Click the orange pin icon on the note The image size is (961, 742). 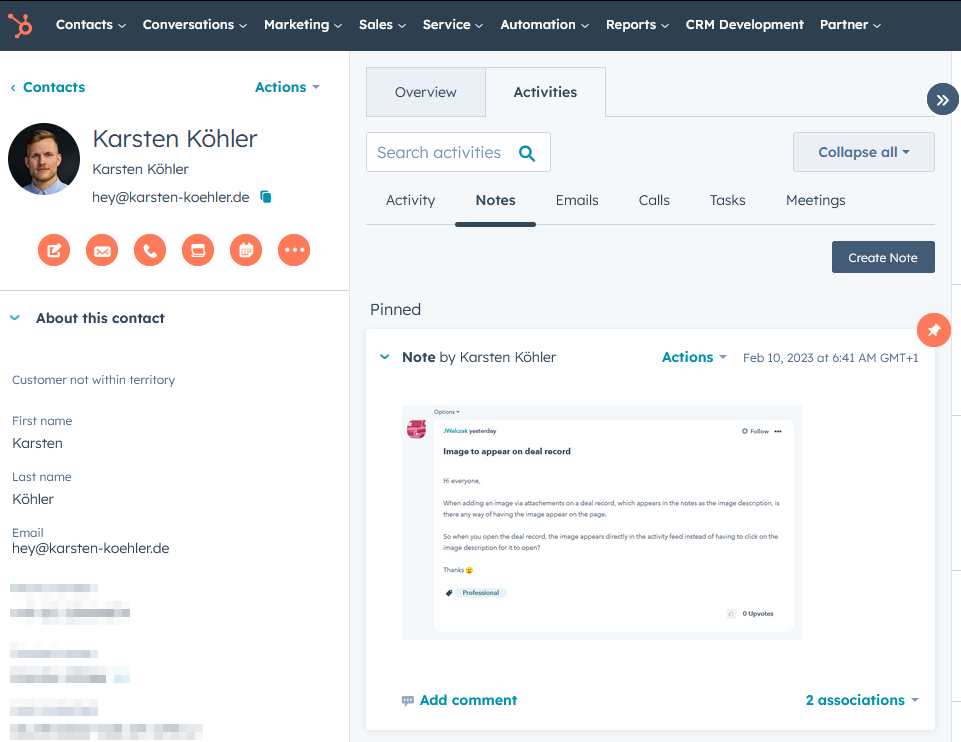pyautogui.click(x=933, y=329)
